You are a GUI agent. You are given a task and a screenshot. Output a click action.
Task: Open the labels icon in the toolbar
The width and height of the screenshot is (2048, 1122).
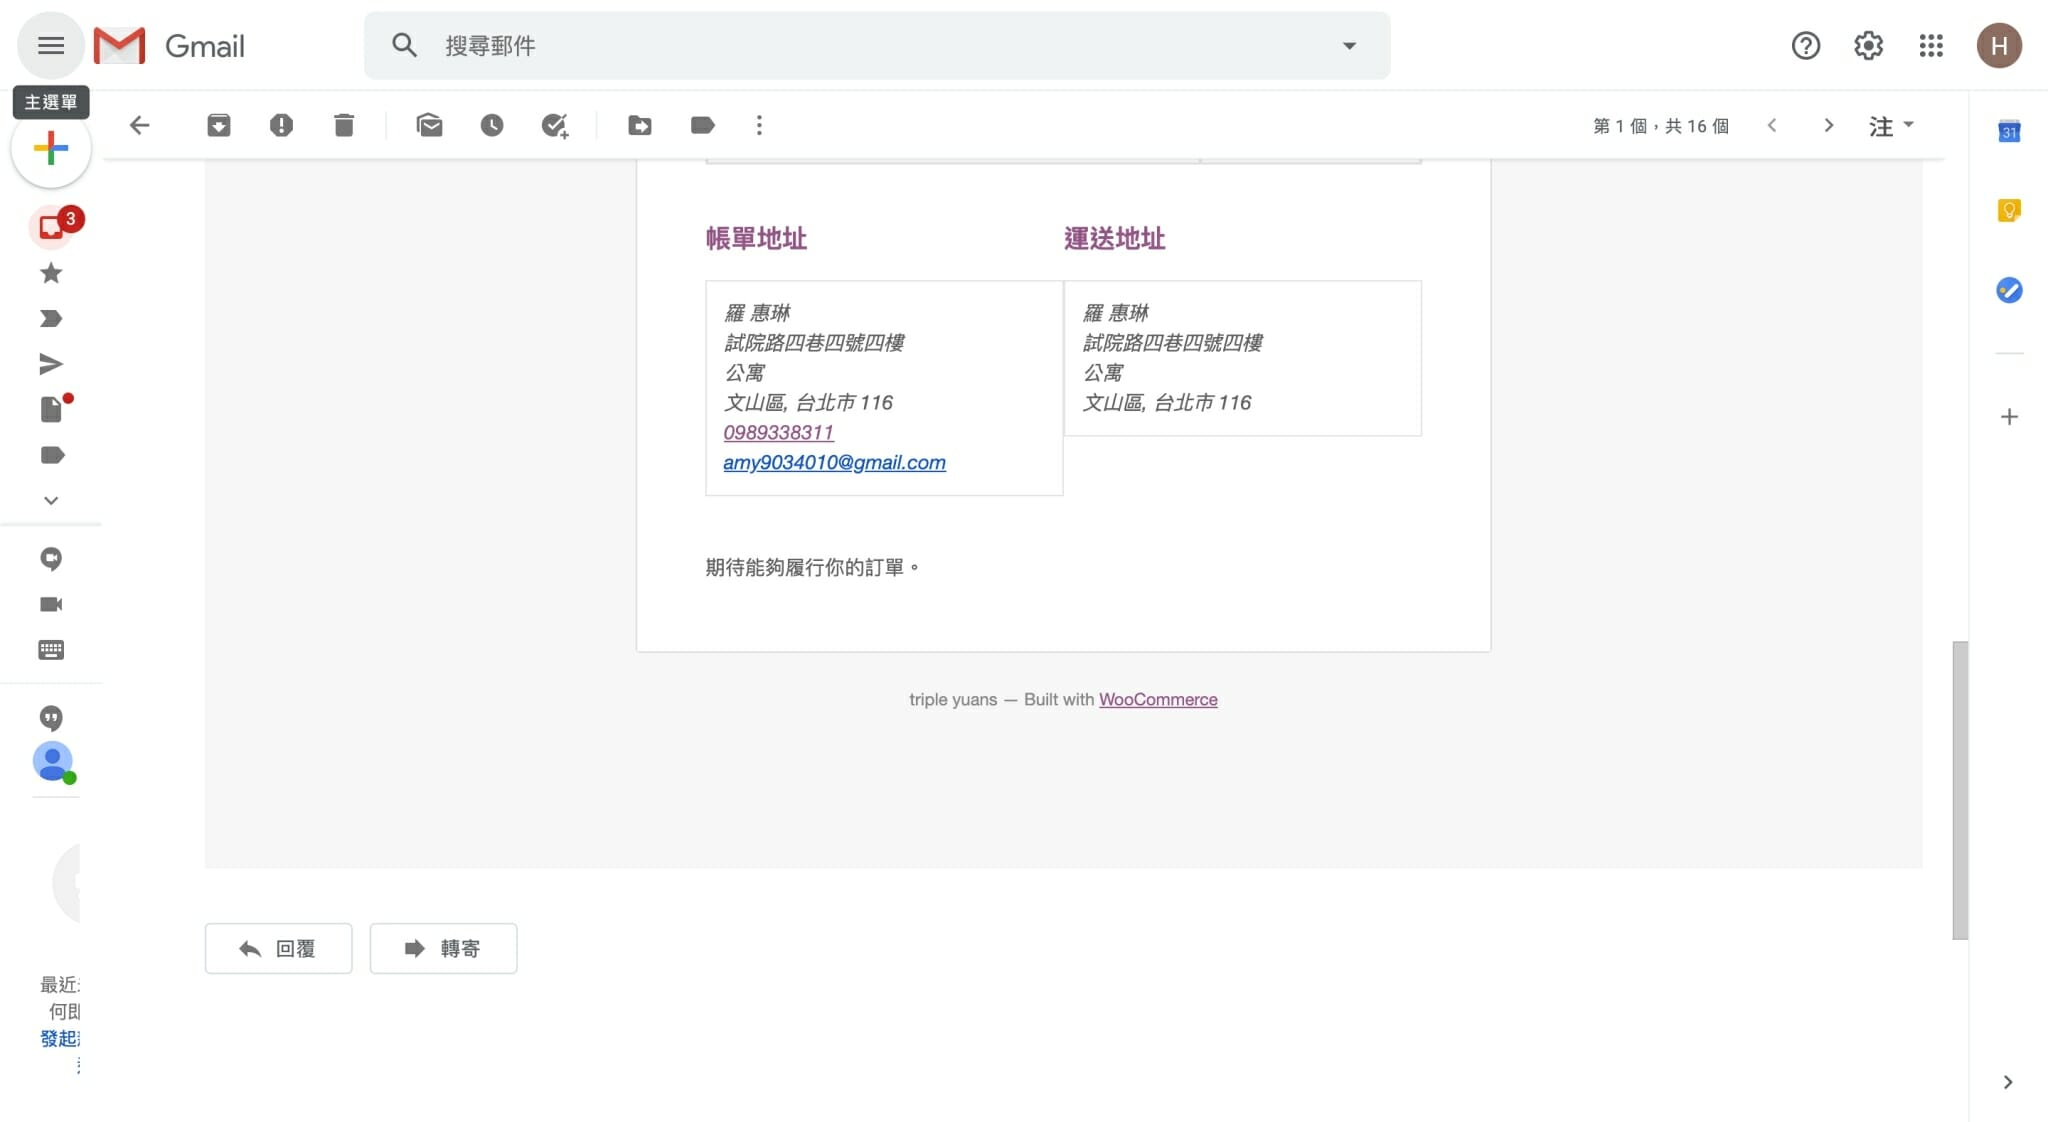click(x=702, y=125)
